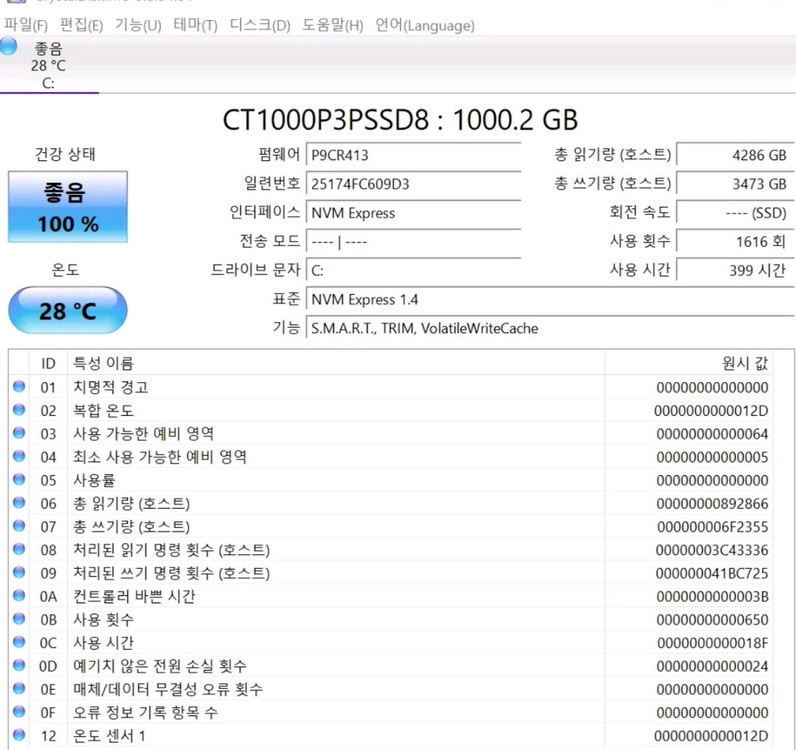Click the total host reads value 4286 GB

(735, 155)
